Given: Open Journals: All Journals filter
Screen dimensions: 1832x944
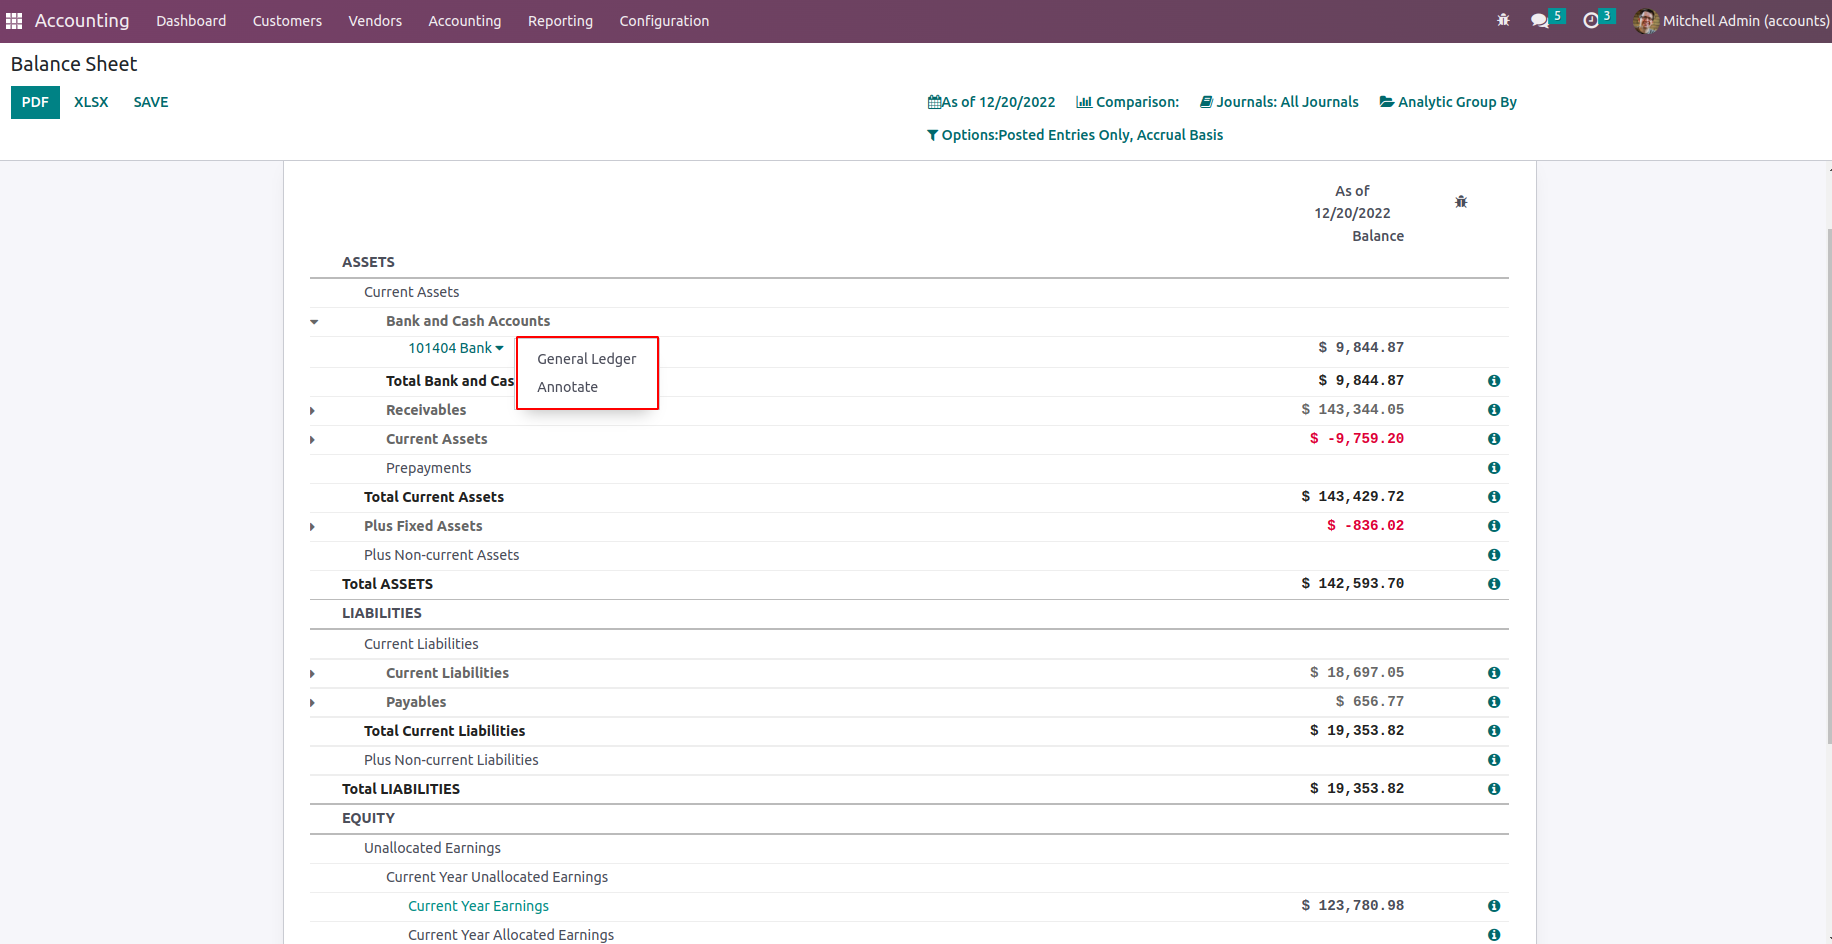Looking at the screenshot, I should click(1279, 102).
